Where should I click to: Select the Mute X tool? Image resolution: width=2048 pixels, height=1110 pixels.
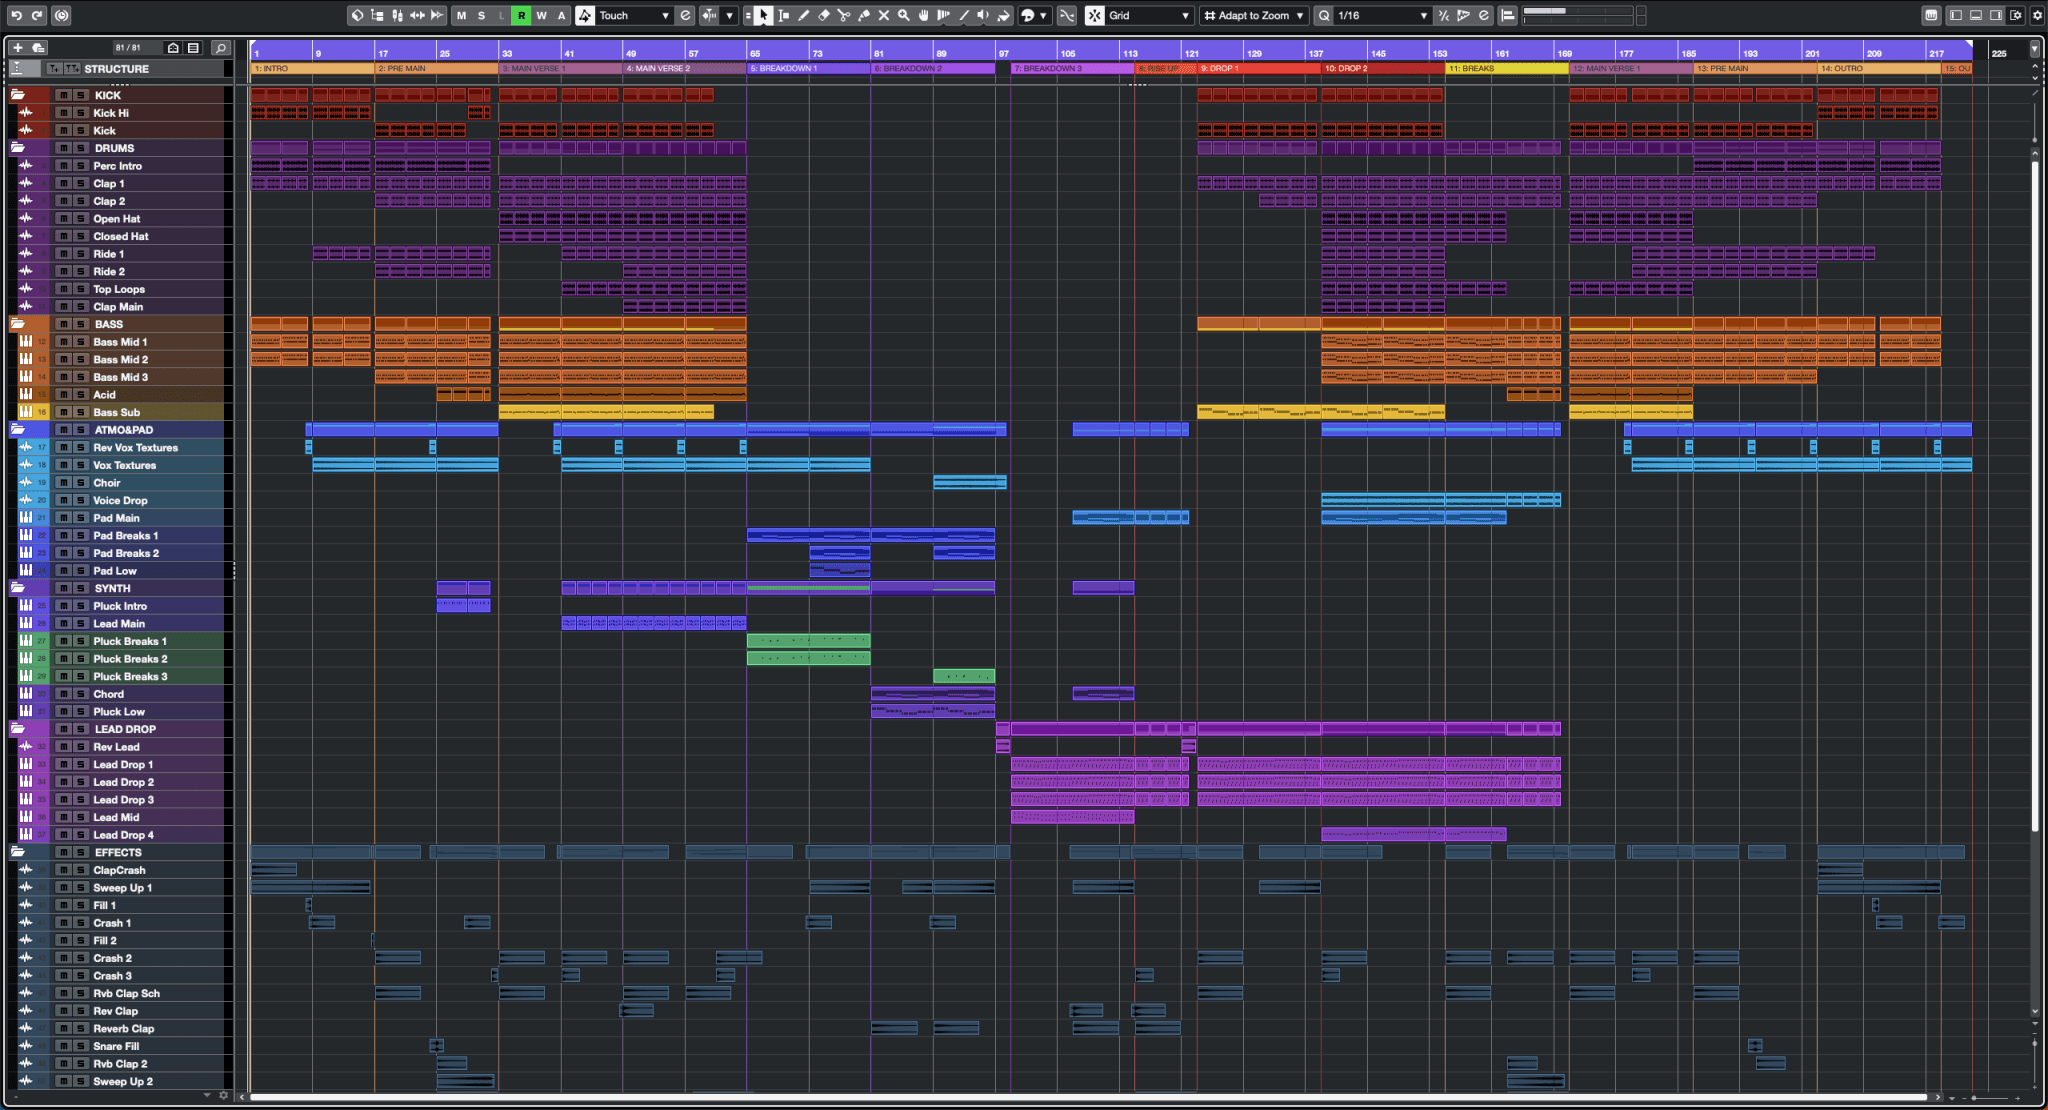pos(884,15)
